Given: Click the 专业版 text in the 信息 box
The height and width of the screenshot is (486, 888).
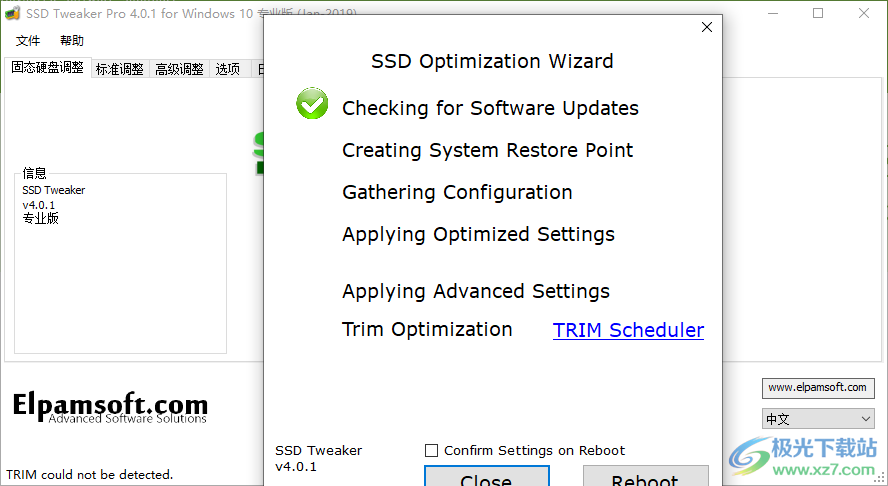Looking at the screenshot, I should pos(41,219).
